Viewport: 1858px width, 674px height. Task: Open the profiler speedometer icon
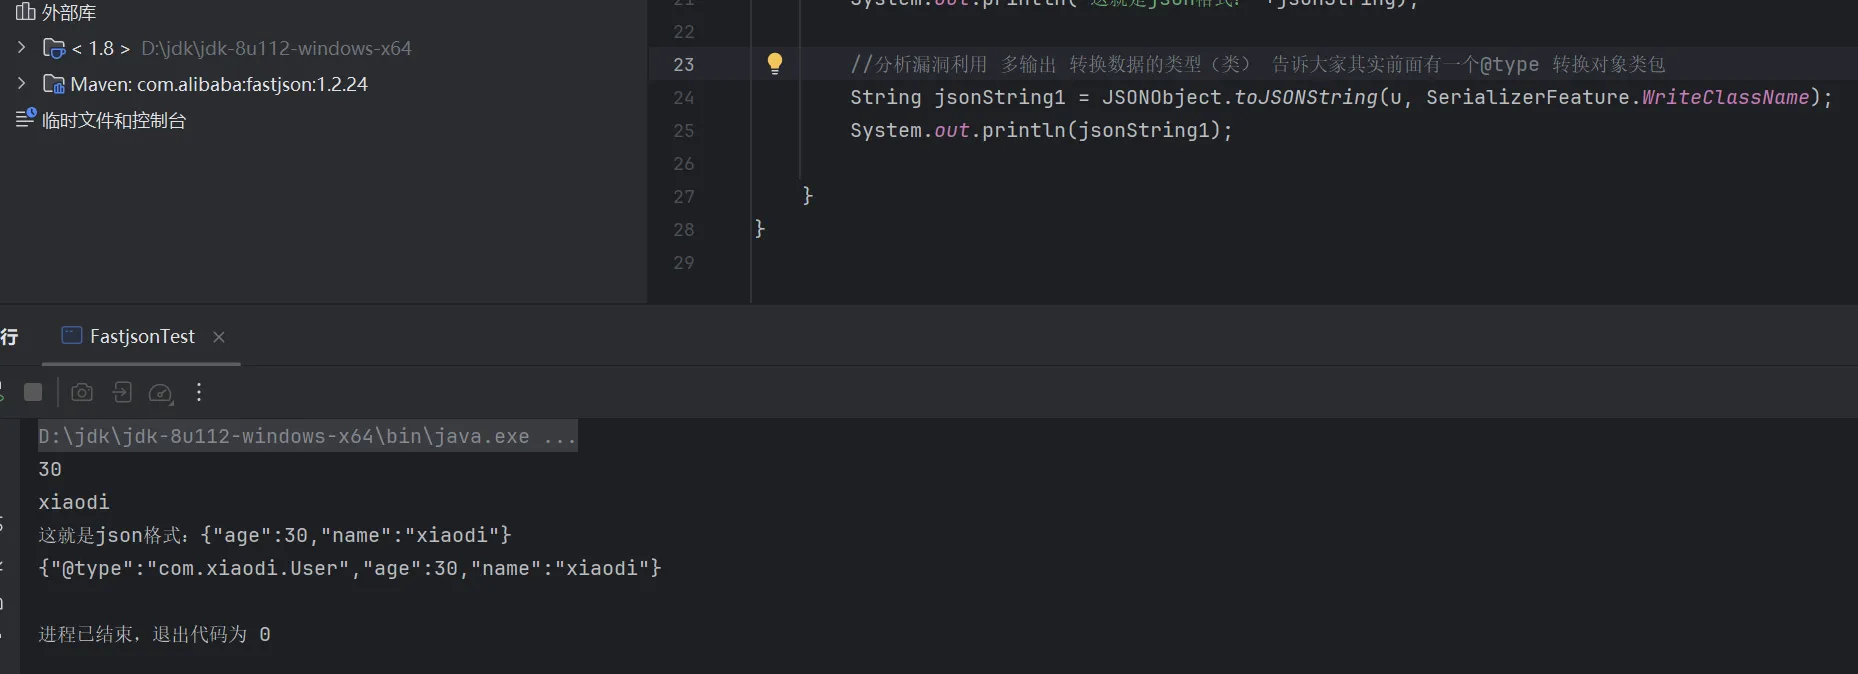click(x=160, y=393)
